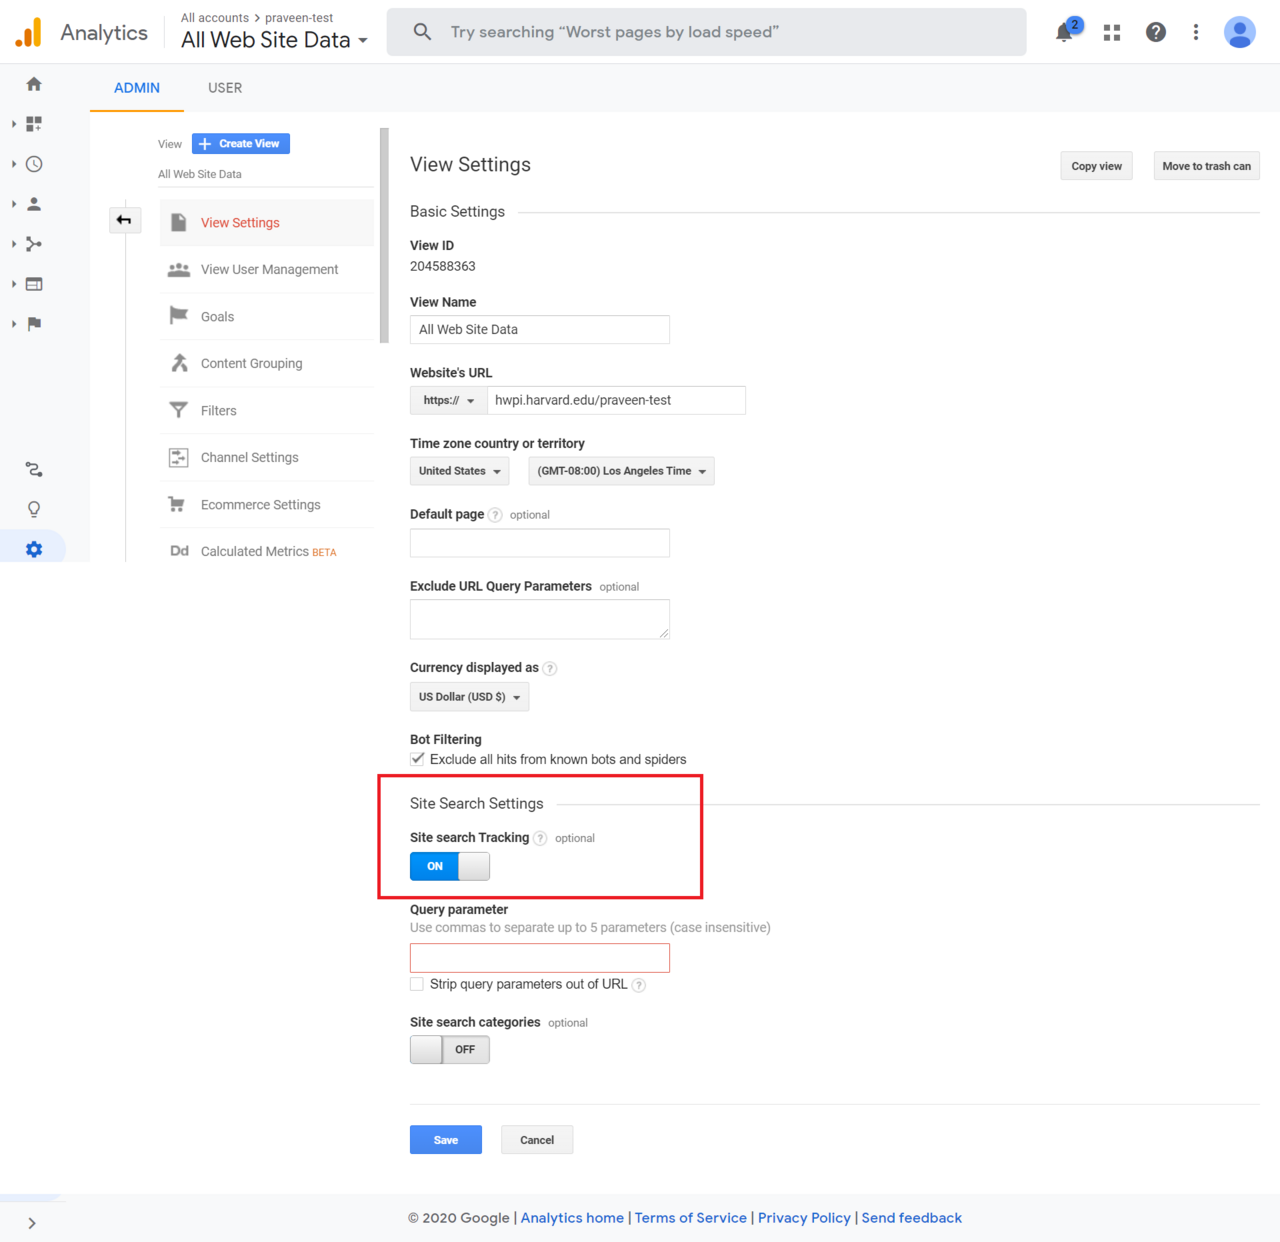Select Goals in the view menu

click(x=217, y=317)
